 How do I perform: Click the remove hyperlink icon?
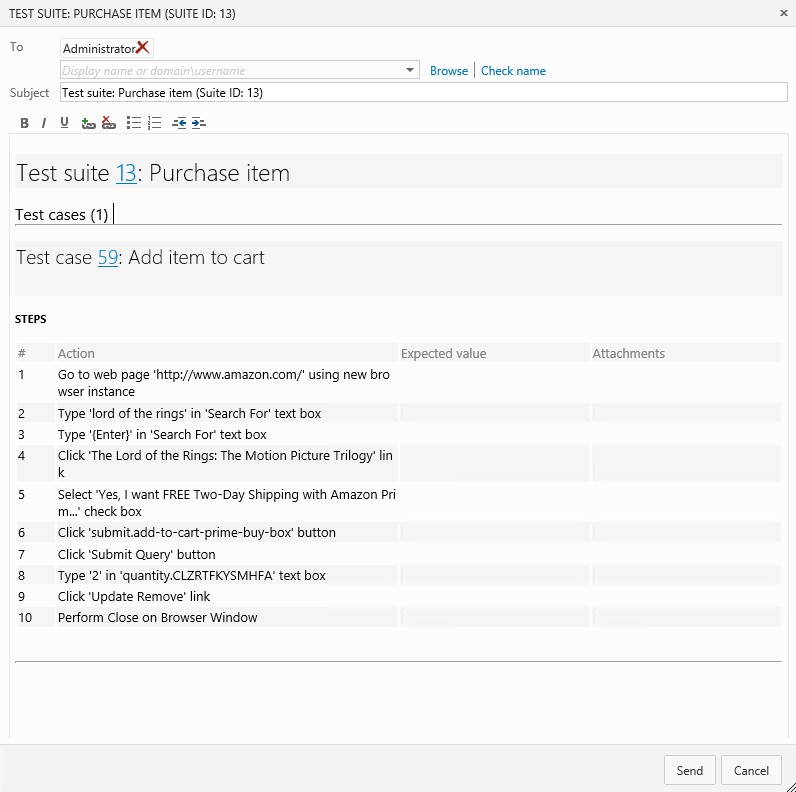tap(109, 123)
